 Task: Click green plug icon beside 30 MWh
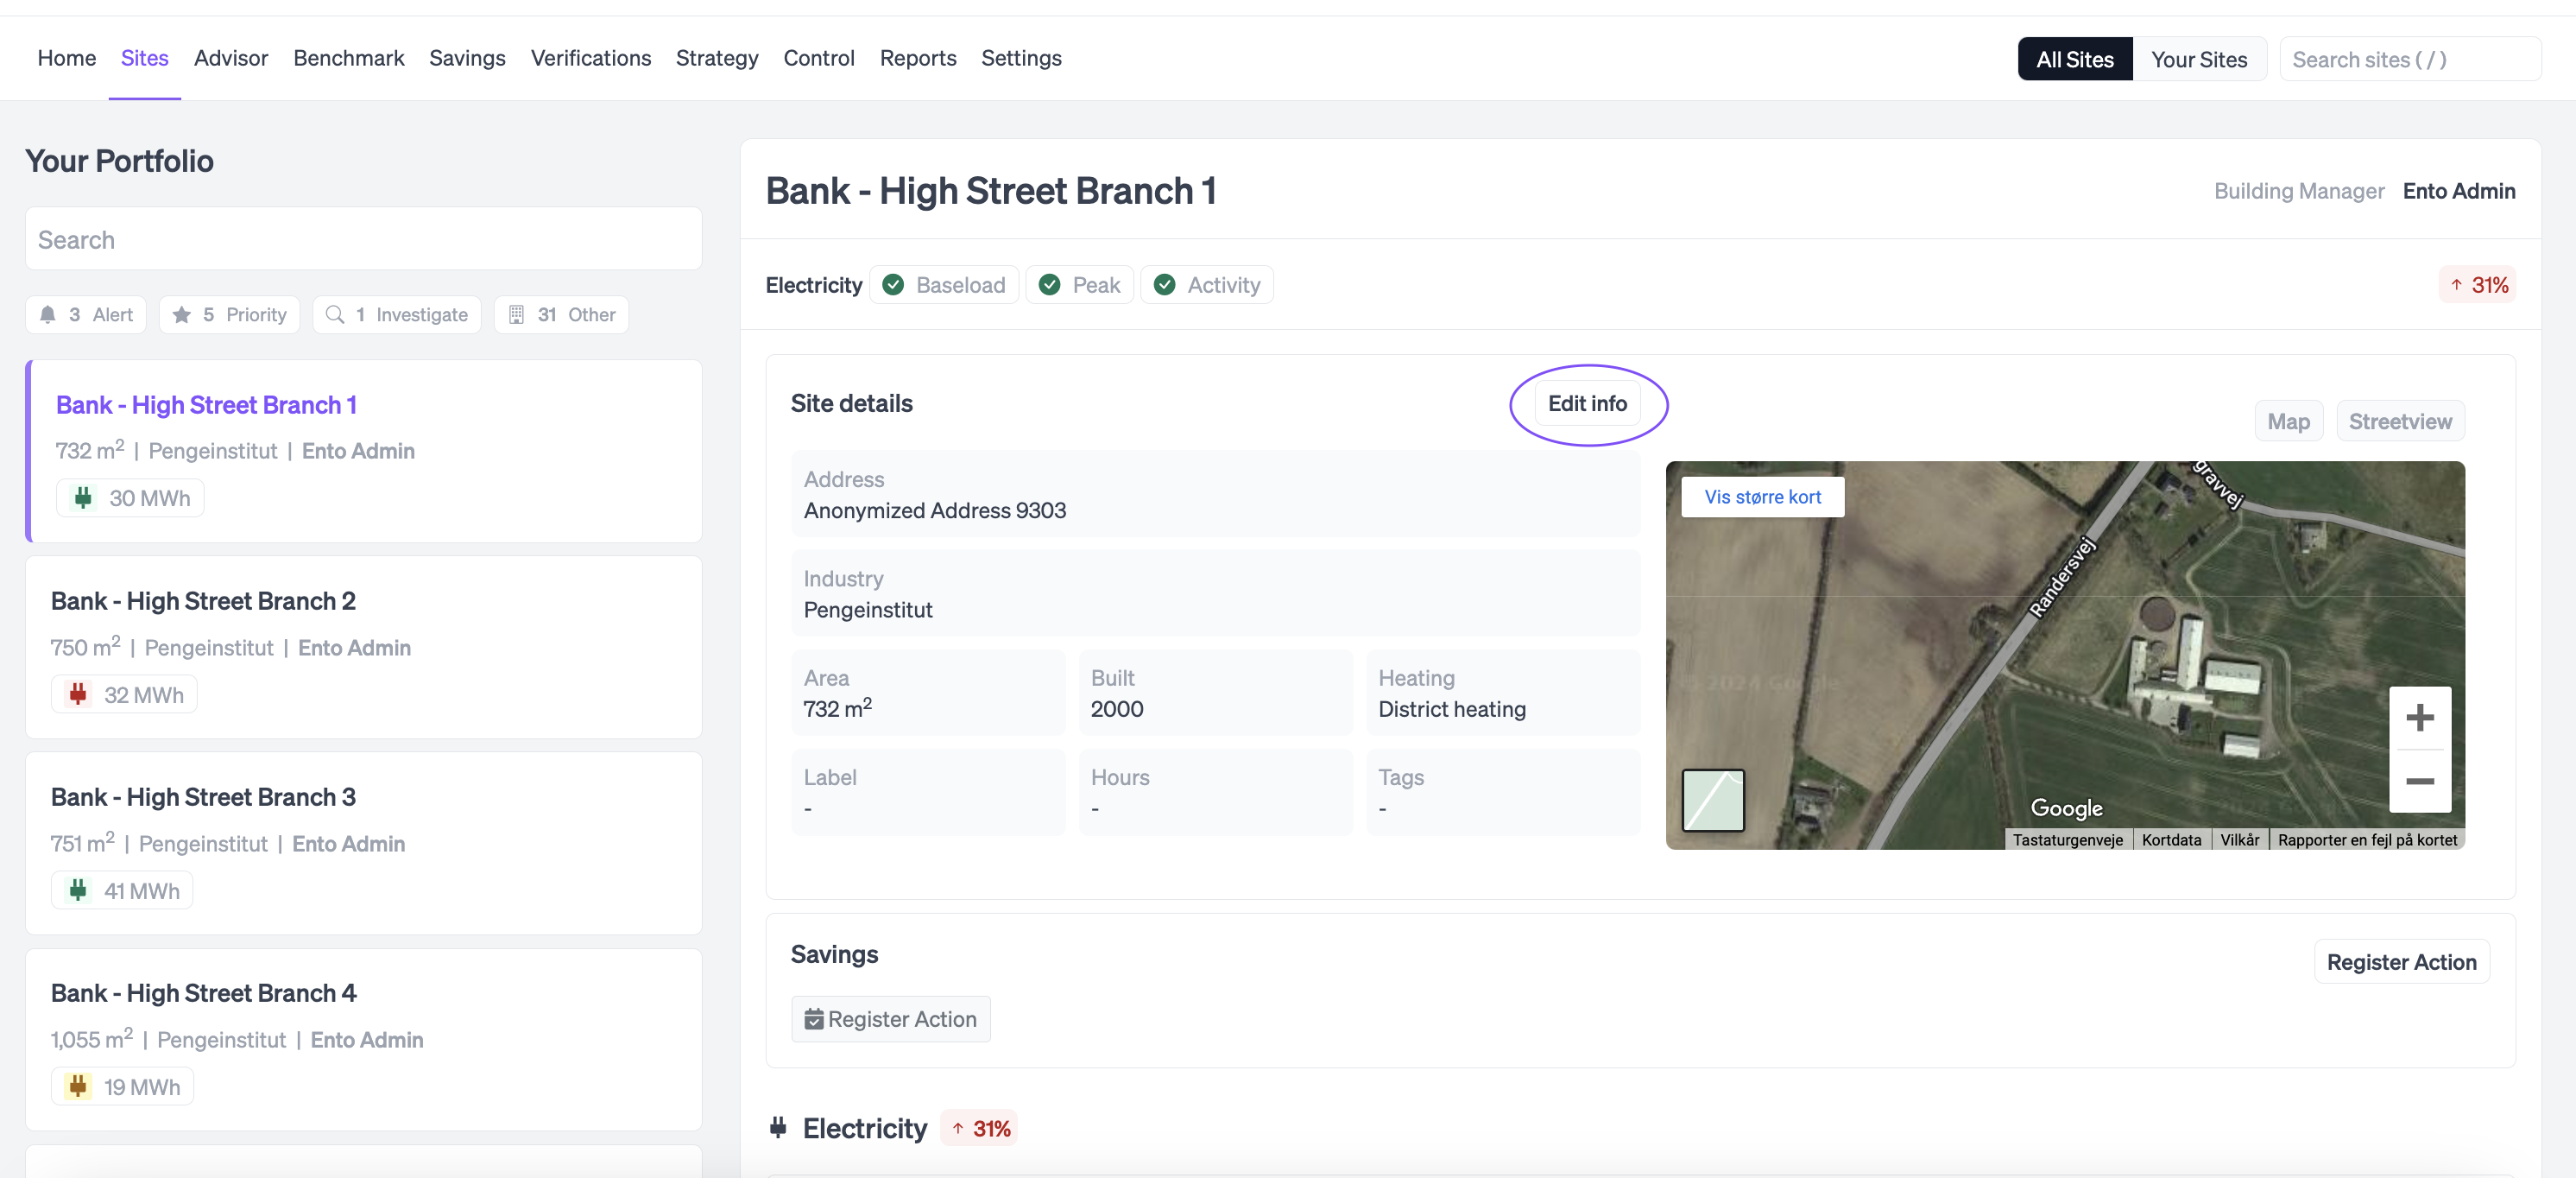click(83, 498)
